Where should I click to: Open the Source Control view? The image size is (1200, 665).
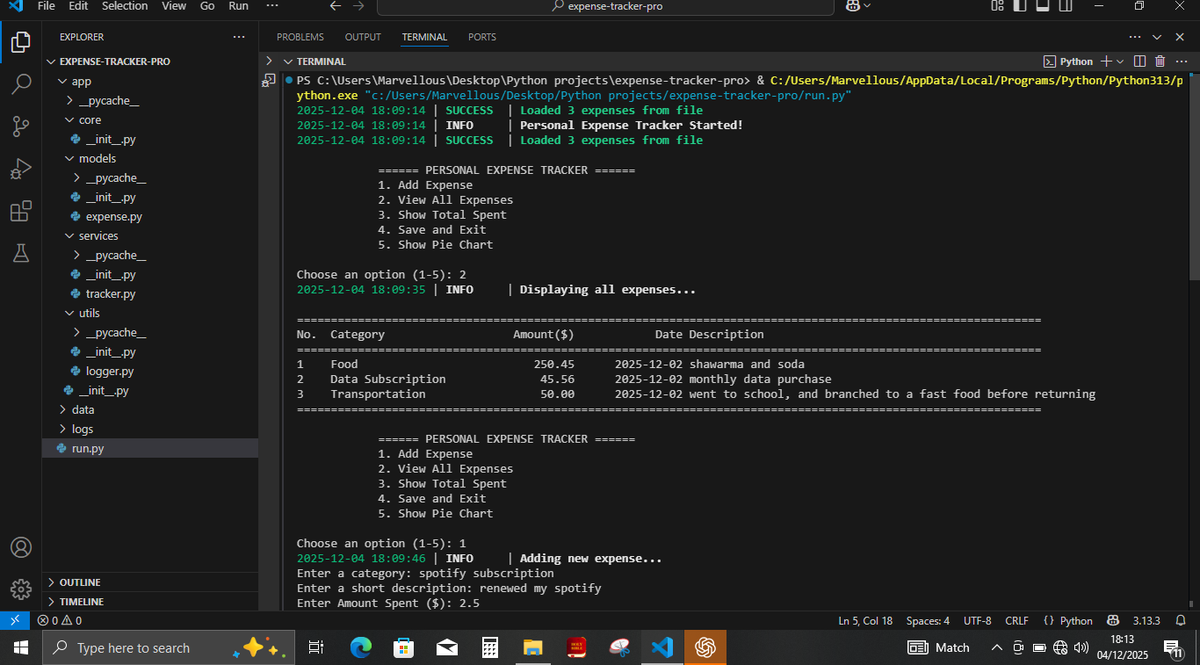pos(21,126)
